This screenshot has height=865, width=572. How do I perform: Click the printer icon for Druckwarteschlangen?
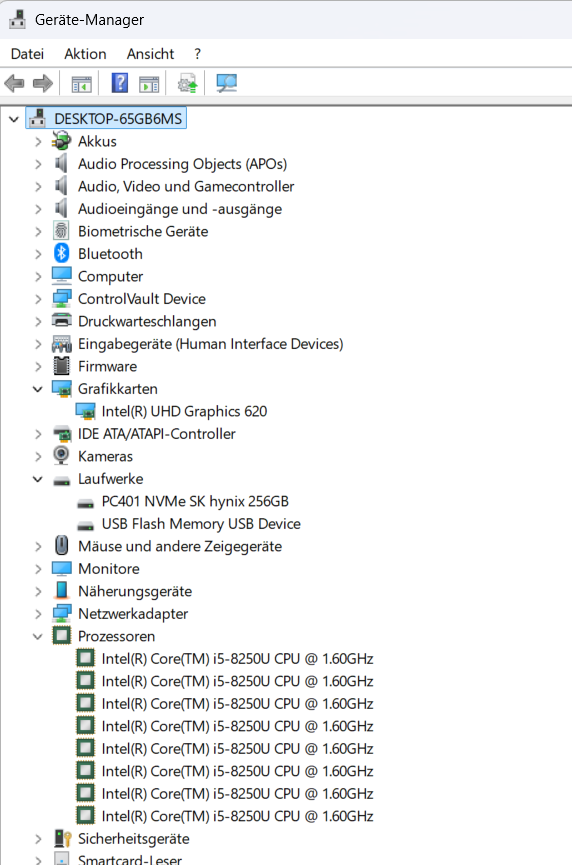(61, 321)
